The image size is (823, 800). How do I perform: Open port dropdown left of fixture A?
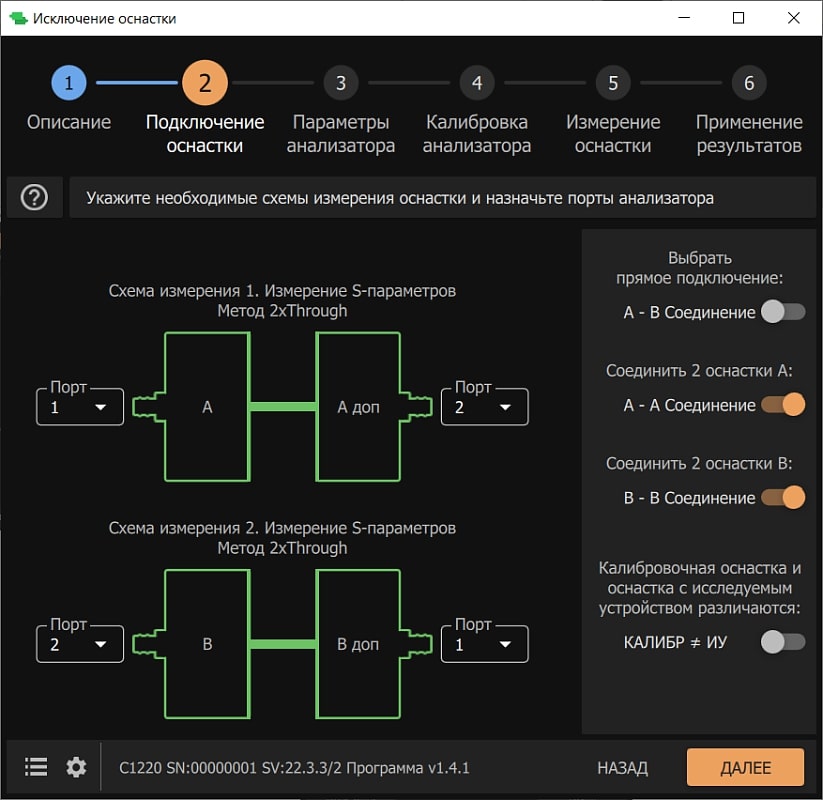click(80, 407)
